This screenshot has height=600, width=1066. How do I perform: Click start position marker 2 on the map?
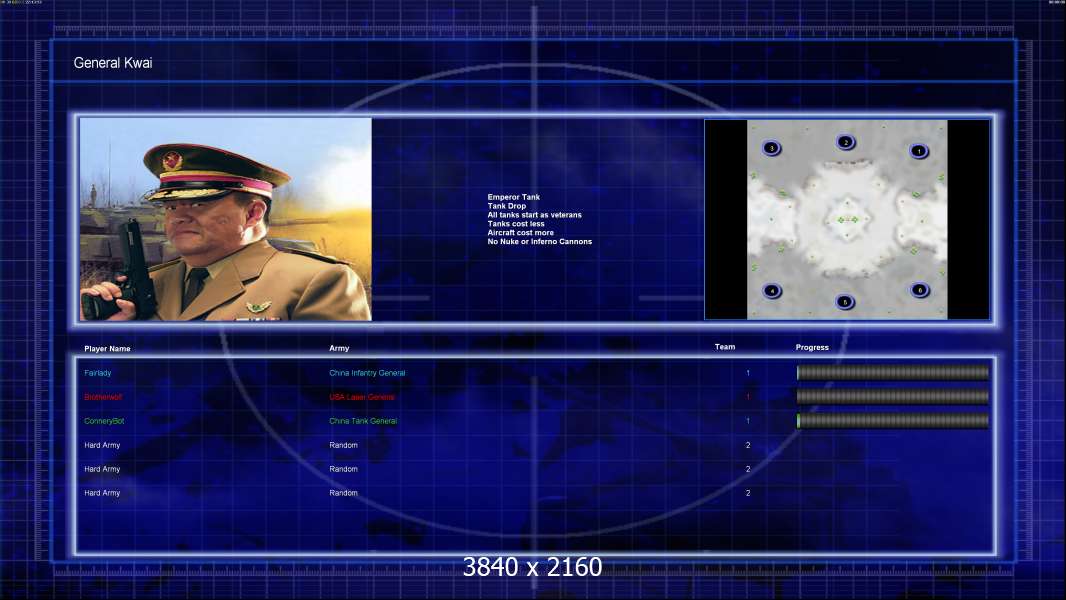pos(845,142)
